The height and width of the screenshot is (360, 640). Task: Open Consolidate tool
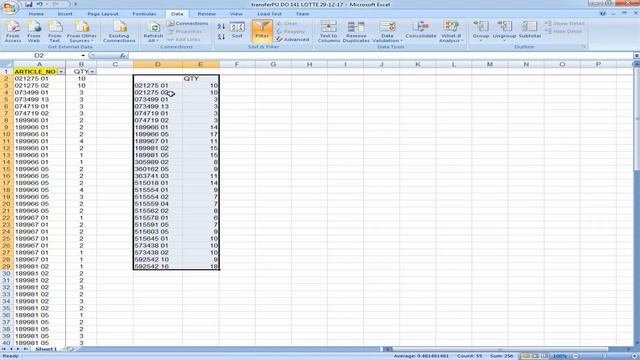421,31
